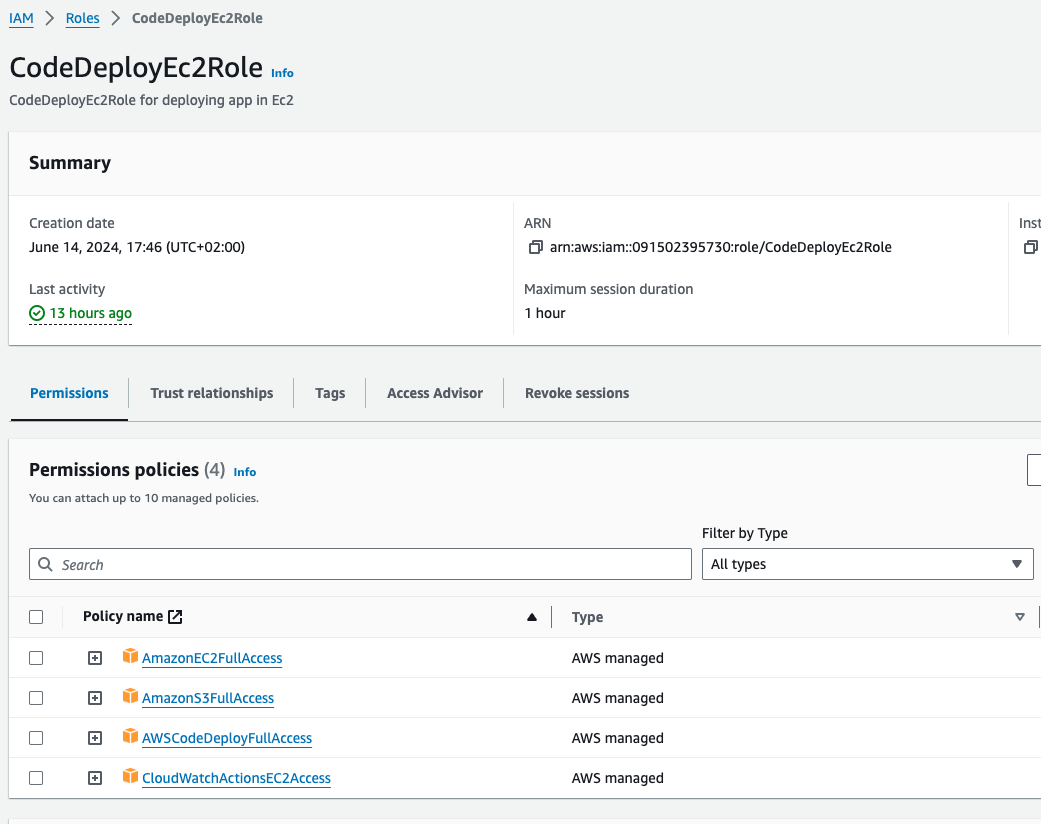Screen dimensions: 1041x824
Task: Sort by Policy name ascending arrow
Action: coord(532,618)
